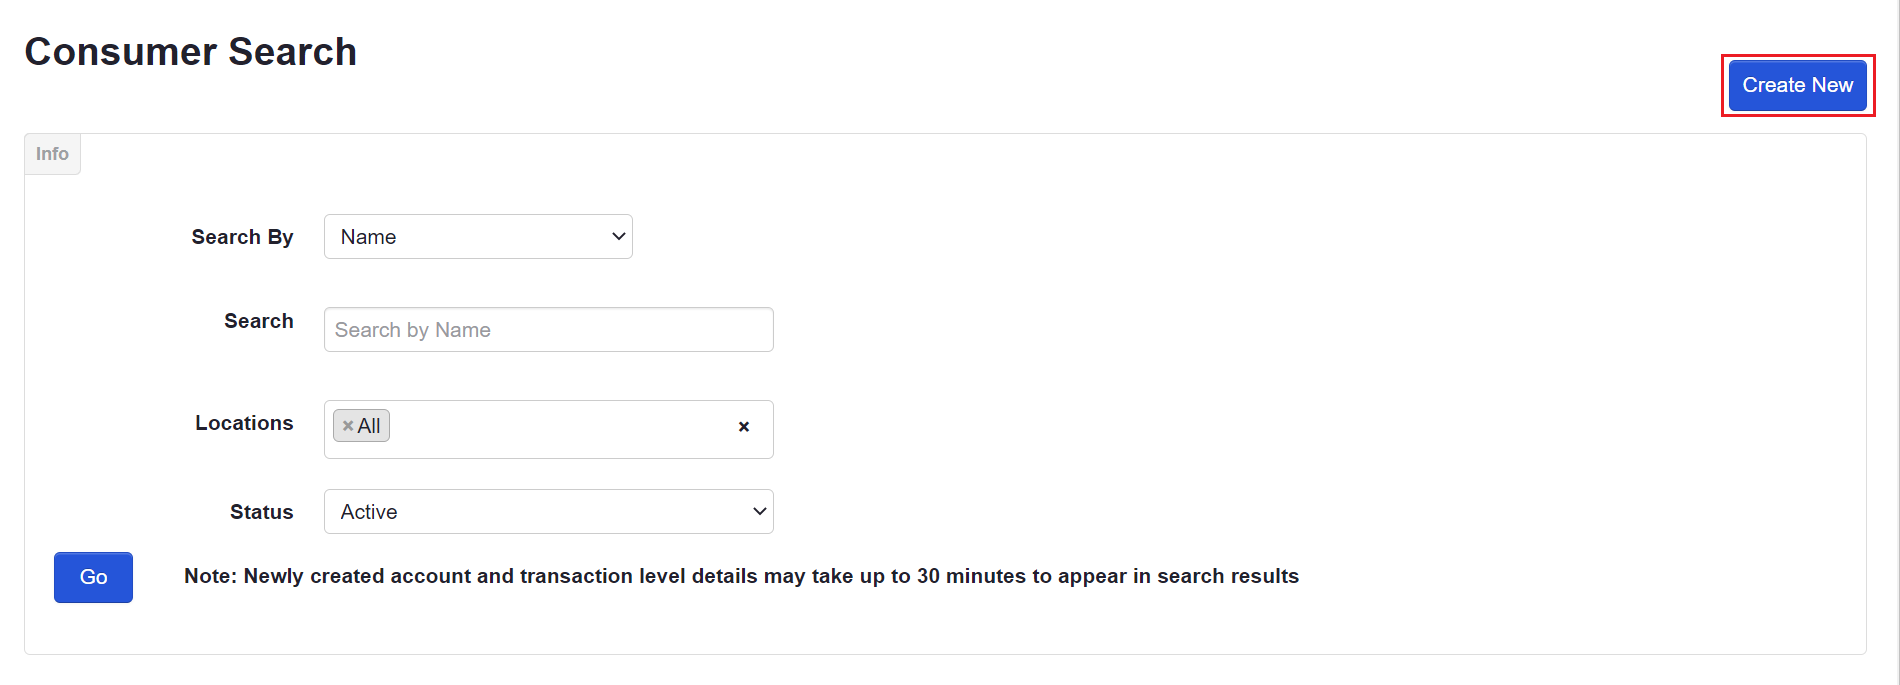
Task: Click empty space inside the Locations multi-select box
Action: (560, 429)
